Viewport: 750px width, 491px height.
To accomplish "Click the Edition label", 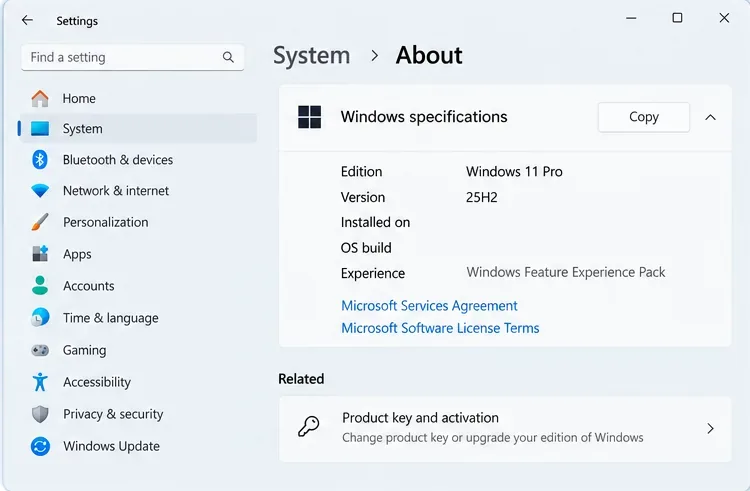I will pyautogui.click(x=361, y=172).
